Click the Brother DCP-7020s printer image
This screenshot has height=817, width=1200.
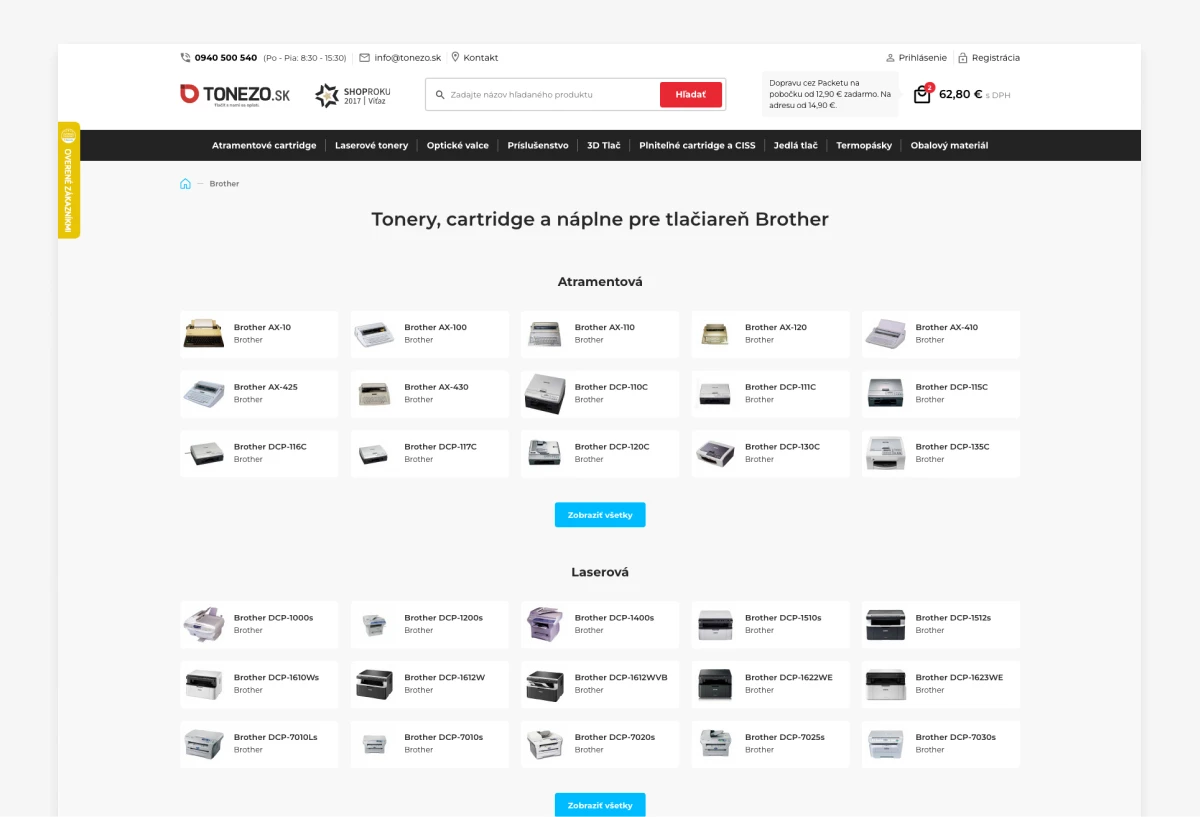pos(545,744)
